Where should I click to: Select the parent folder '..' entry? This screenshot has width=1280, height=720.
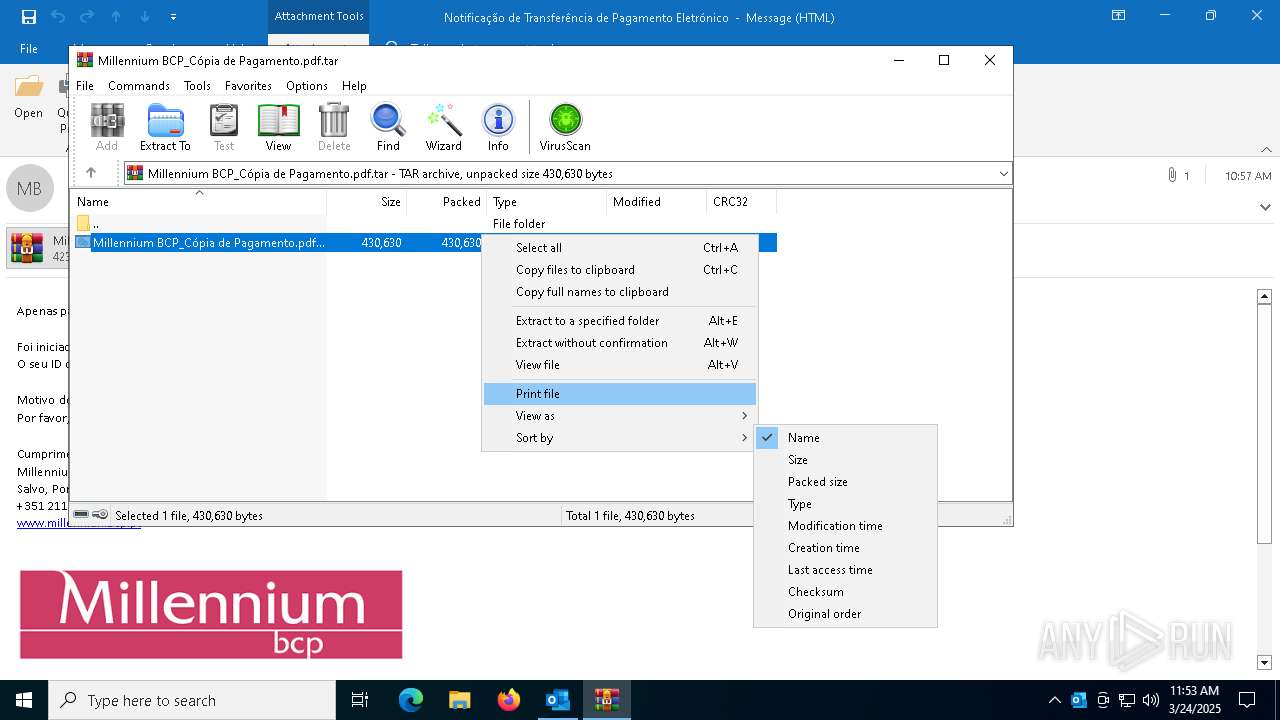tap(95, 223)
